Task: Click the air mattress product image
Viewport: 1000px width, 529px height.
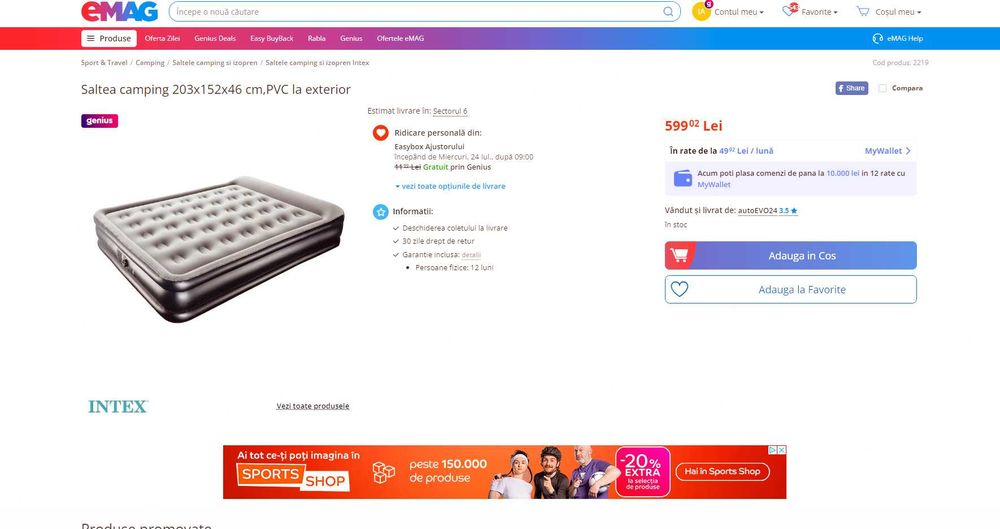Action: coord(219,249)
